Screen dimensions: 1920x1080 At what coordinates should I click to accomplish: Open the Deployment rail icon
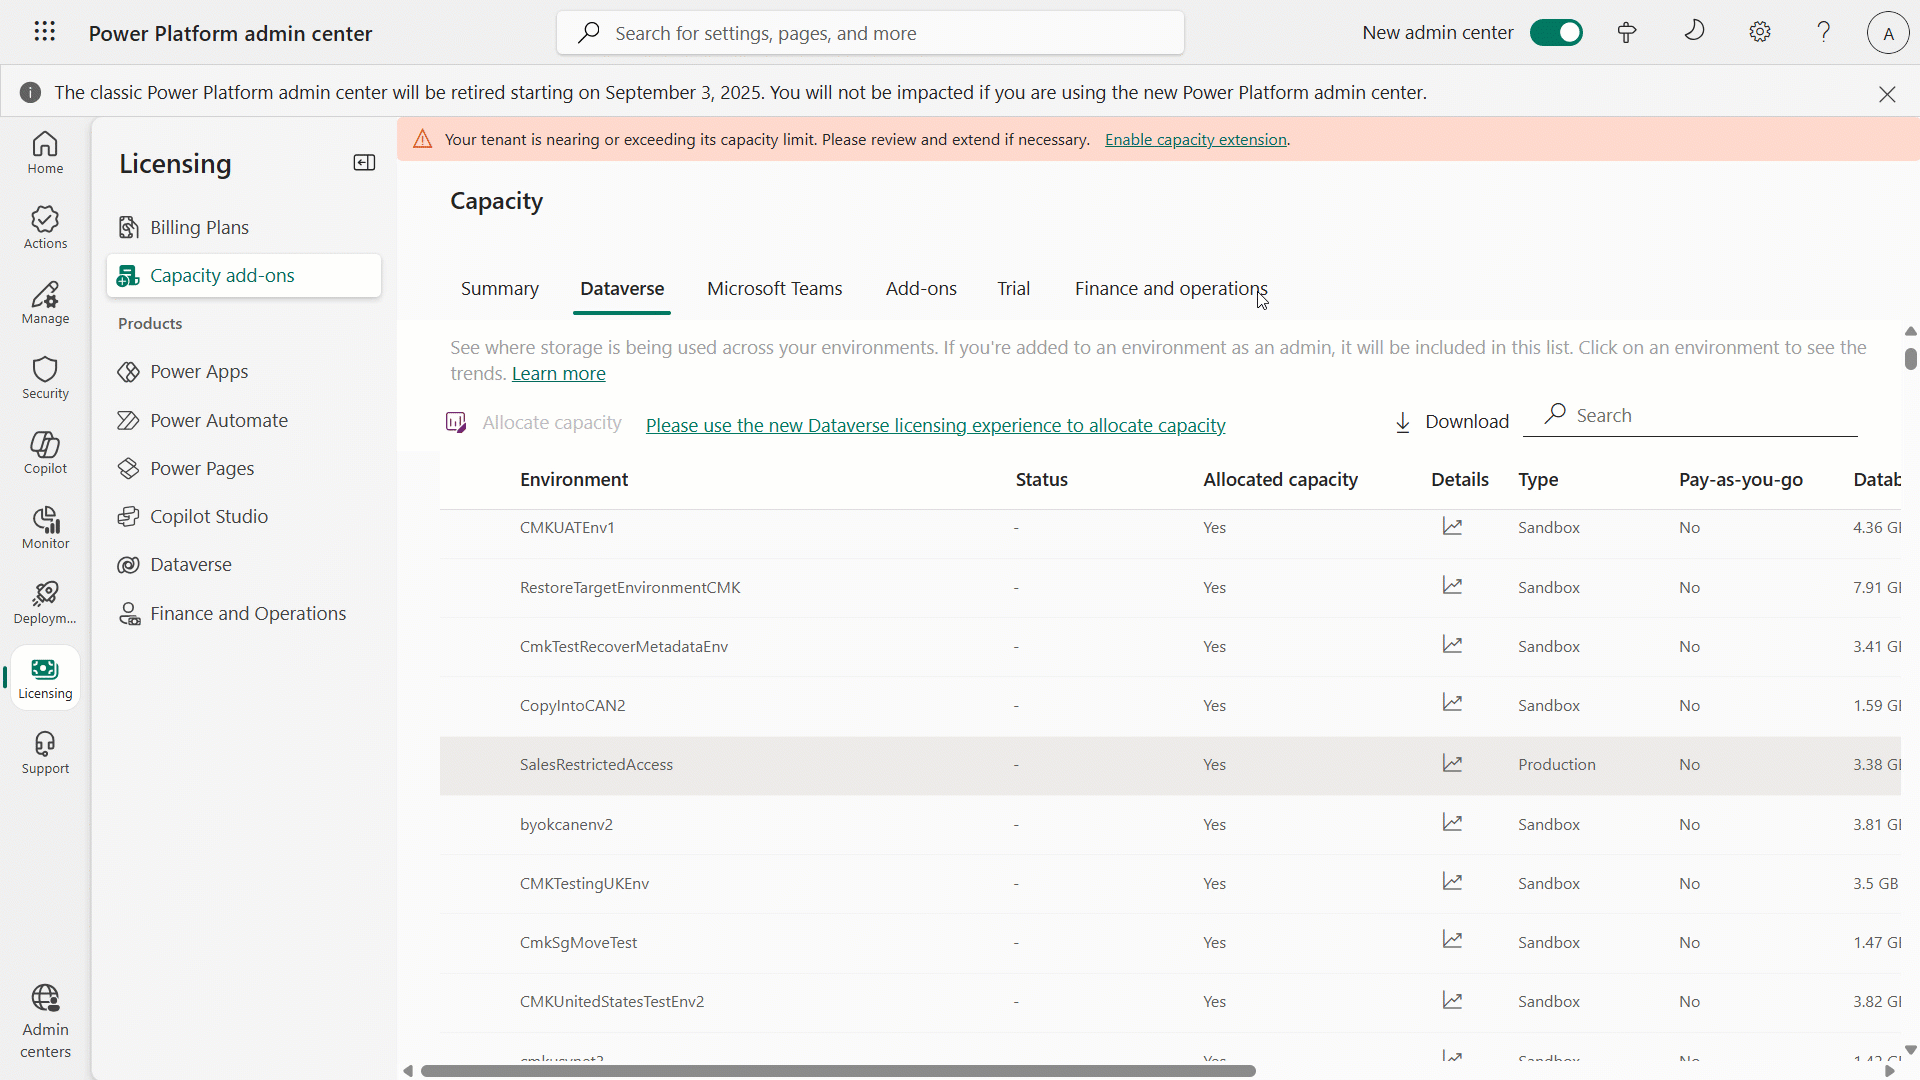45,603
